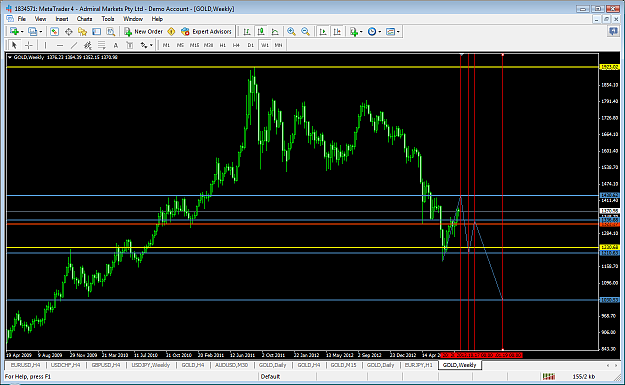The width and height of the screenshot is (625, 385).
Task: Set timeframe to MN monthly
Action: pyautogui.click(x=278, y=45)
